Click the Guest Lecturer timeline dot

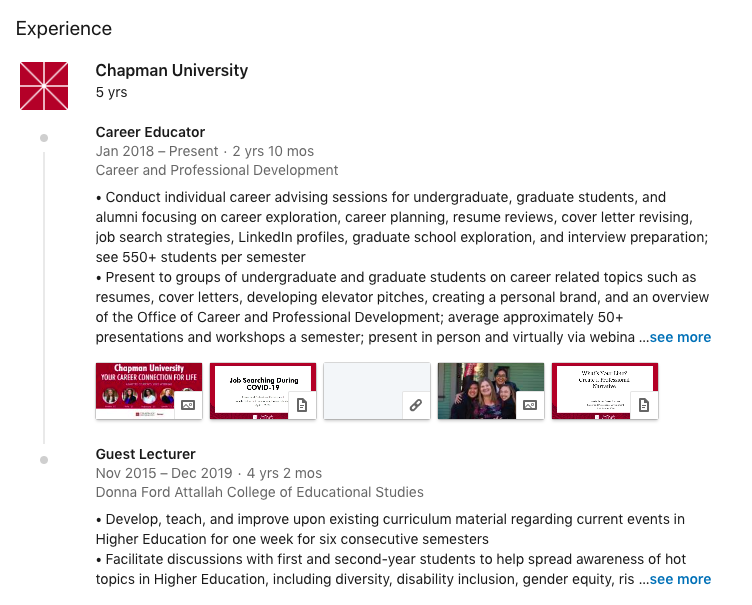(44, 459)
